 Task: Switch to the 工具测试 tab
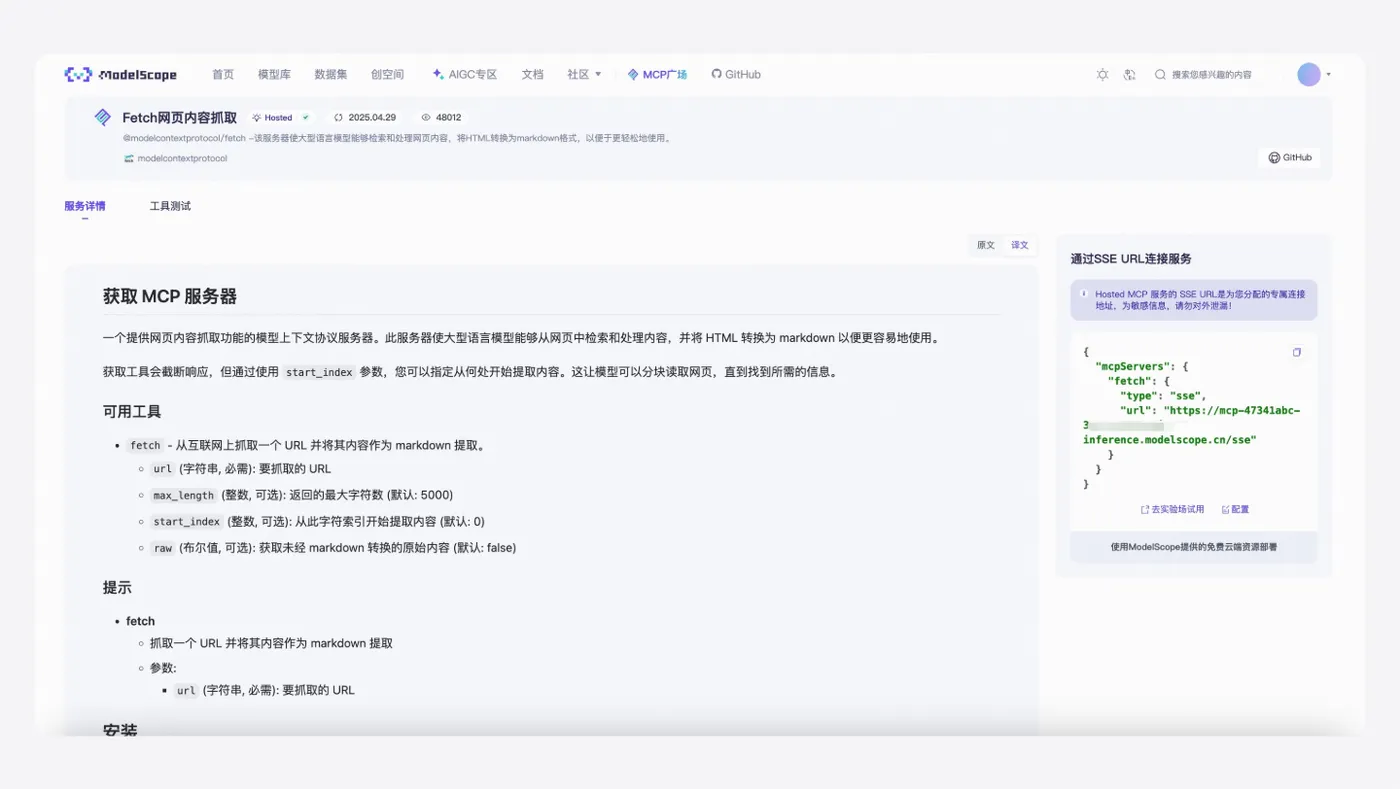coord(170,206)
